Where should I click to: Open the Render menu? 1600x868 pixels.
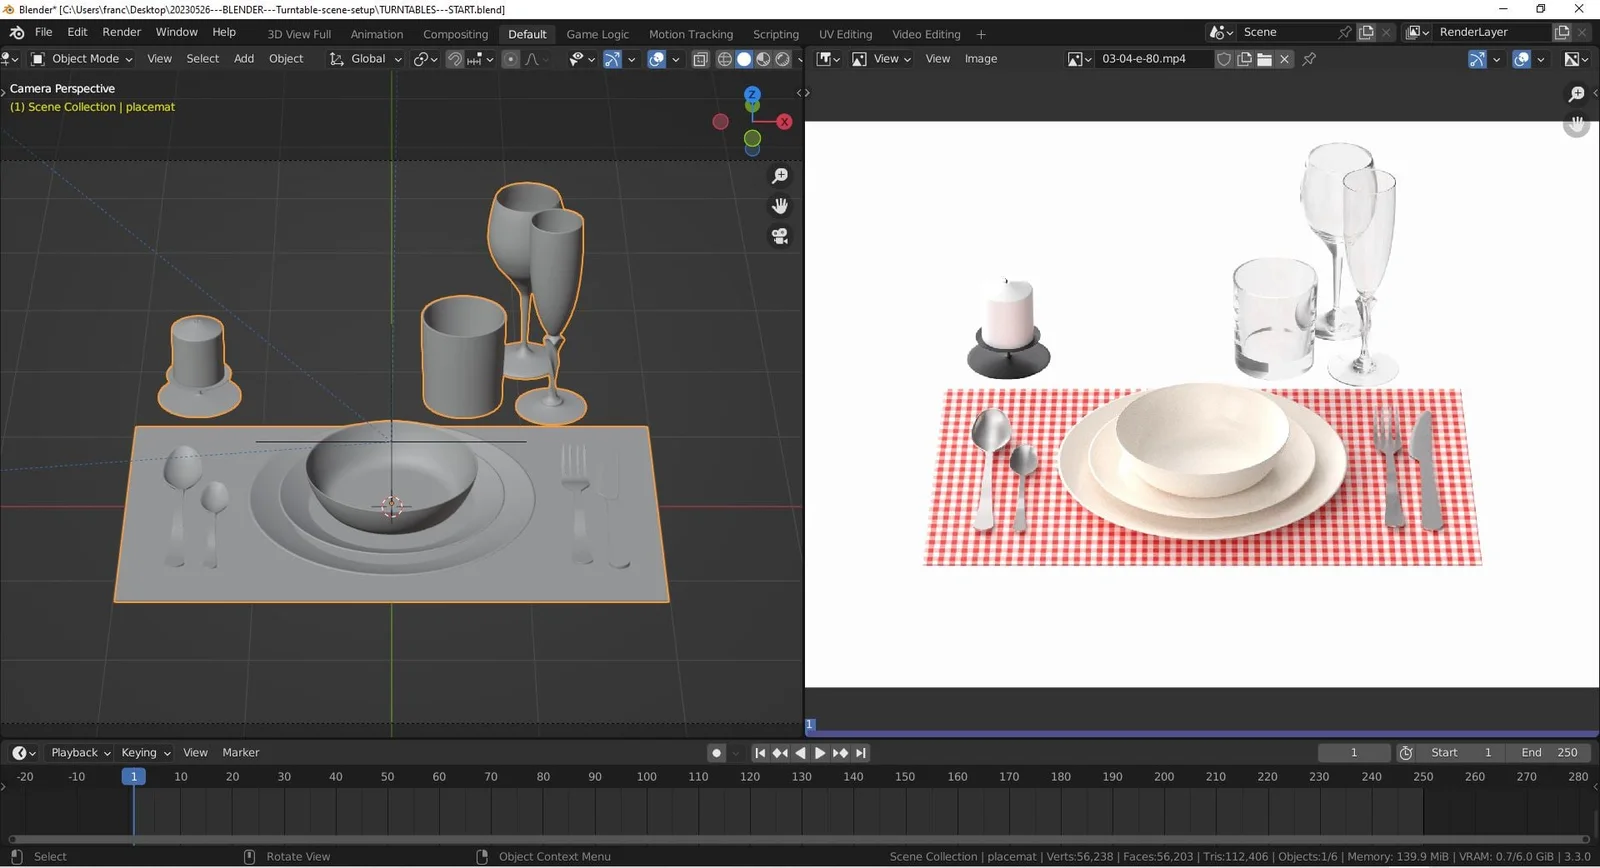121,32
